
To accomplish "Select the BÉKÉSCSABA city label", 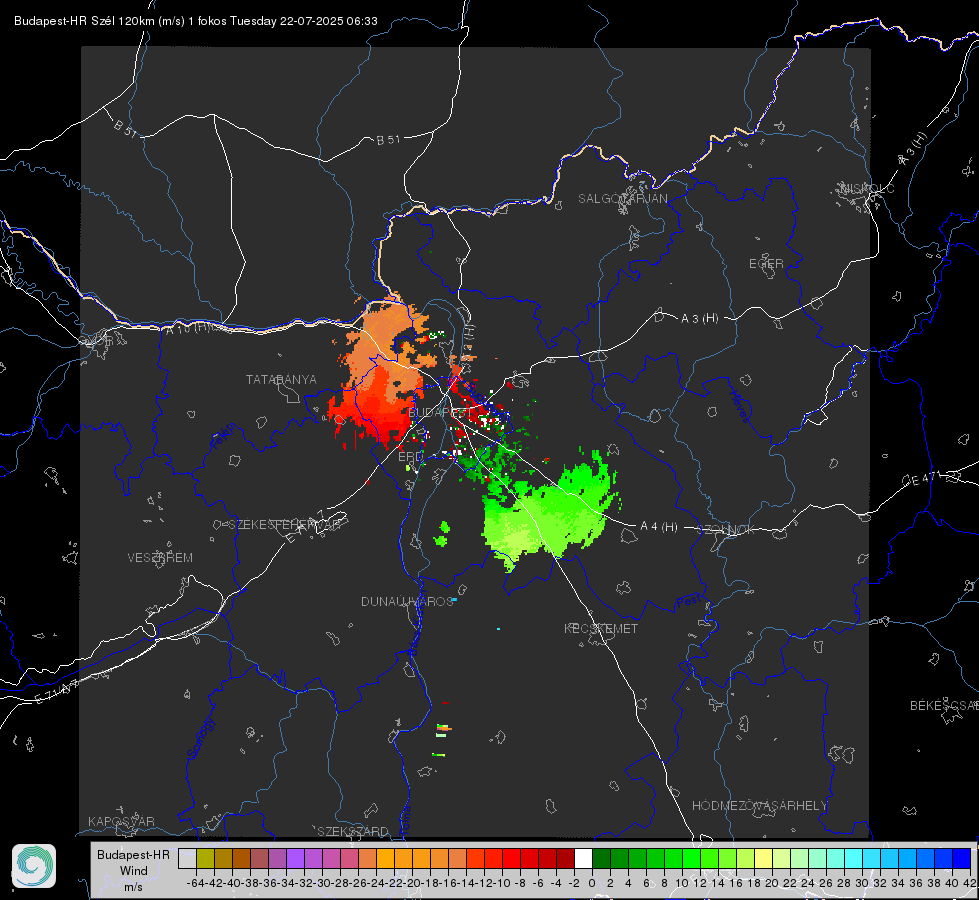I will click(944, 705).
